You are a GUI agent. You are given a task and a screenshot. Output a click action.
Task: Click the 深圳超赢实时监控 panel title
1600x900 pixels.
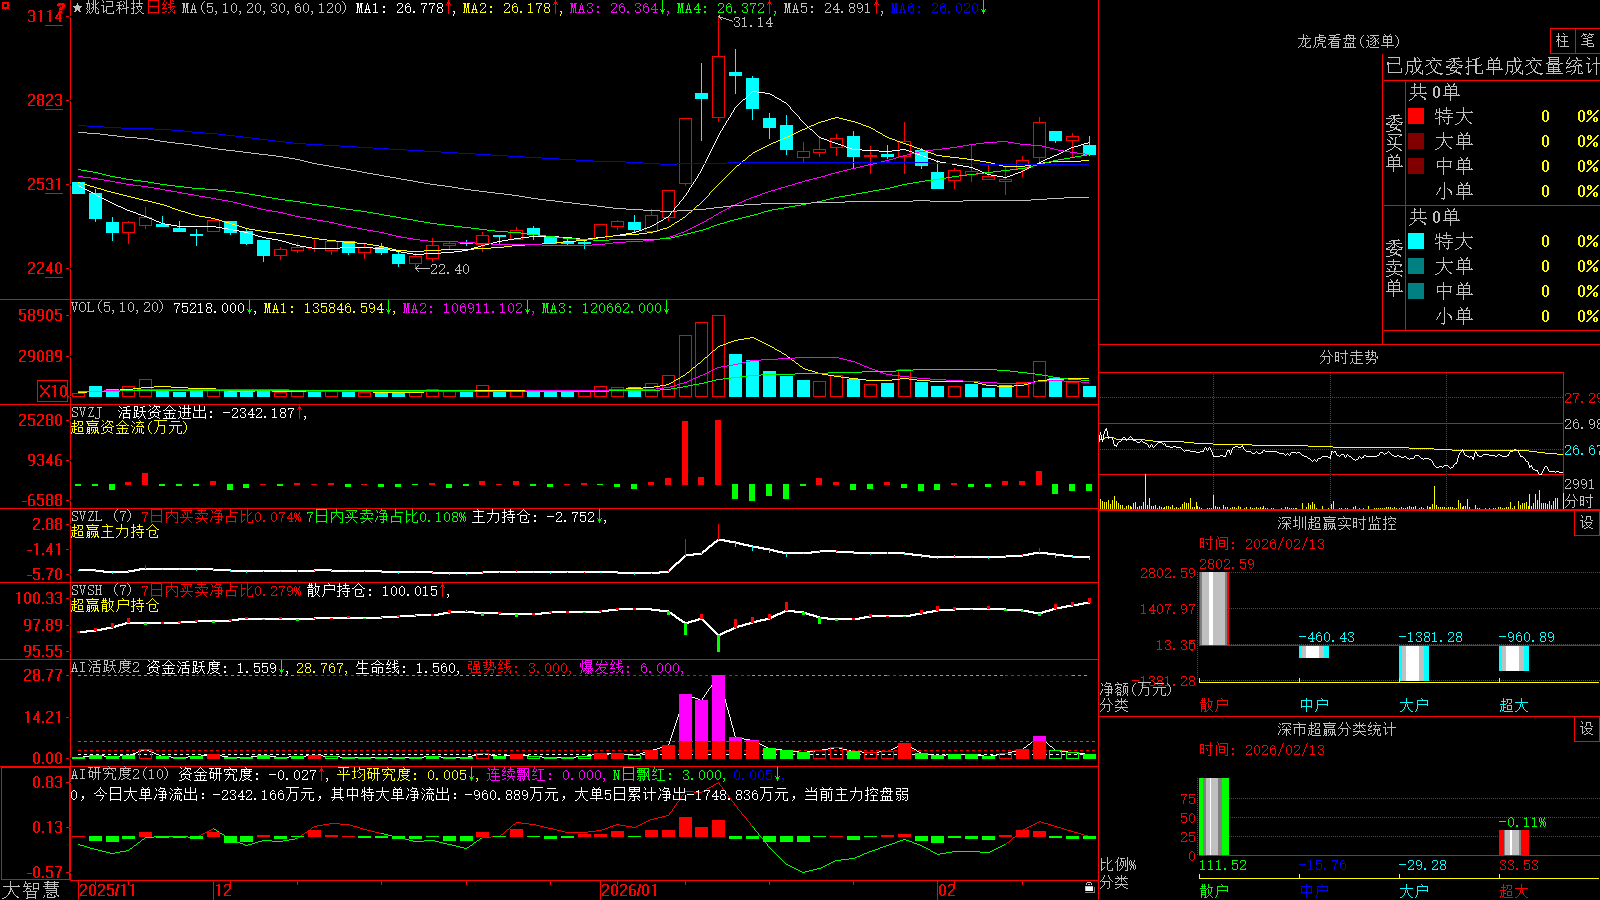1336,523
